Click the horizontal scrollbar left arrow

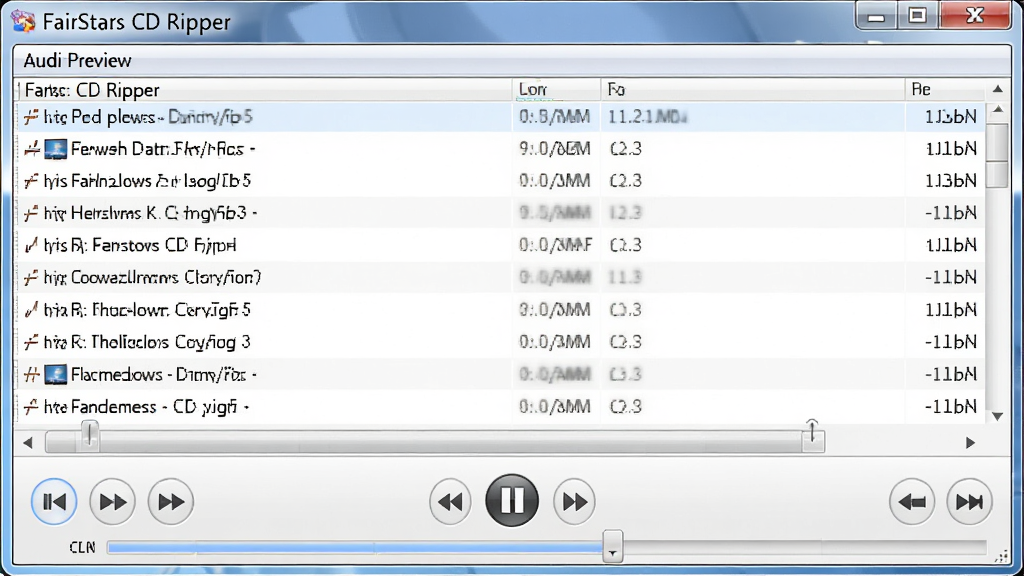coord(27,443)
